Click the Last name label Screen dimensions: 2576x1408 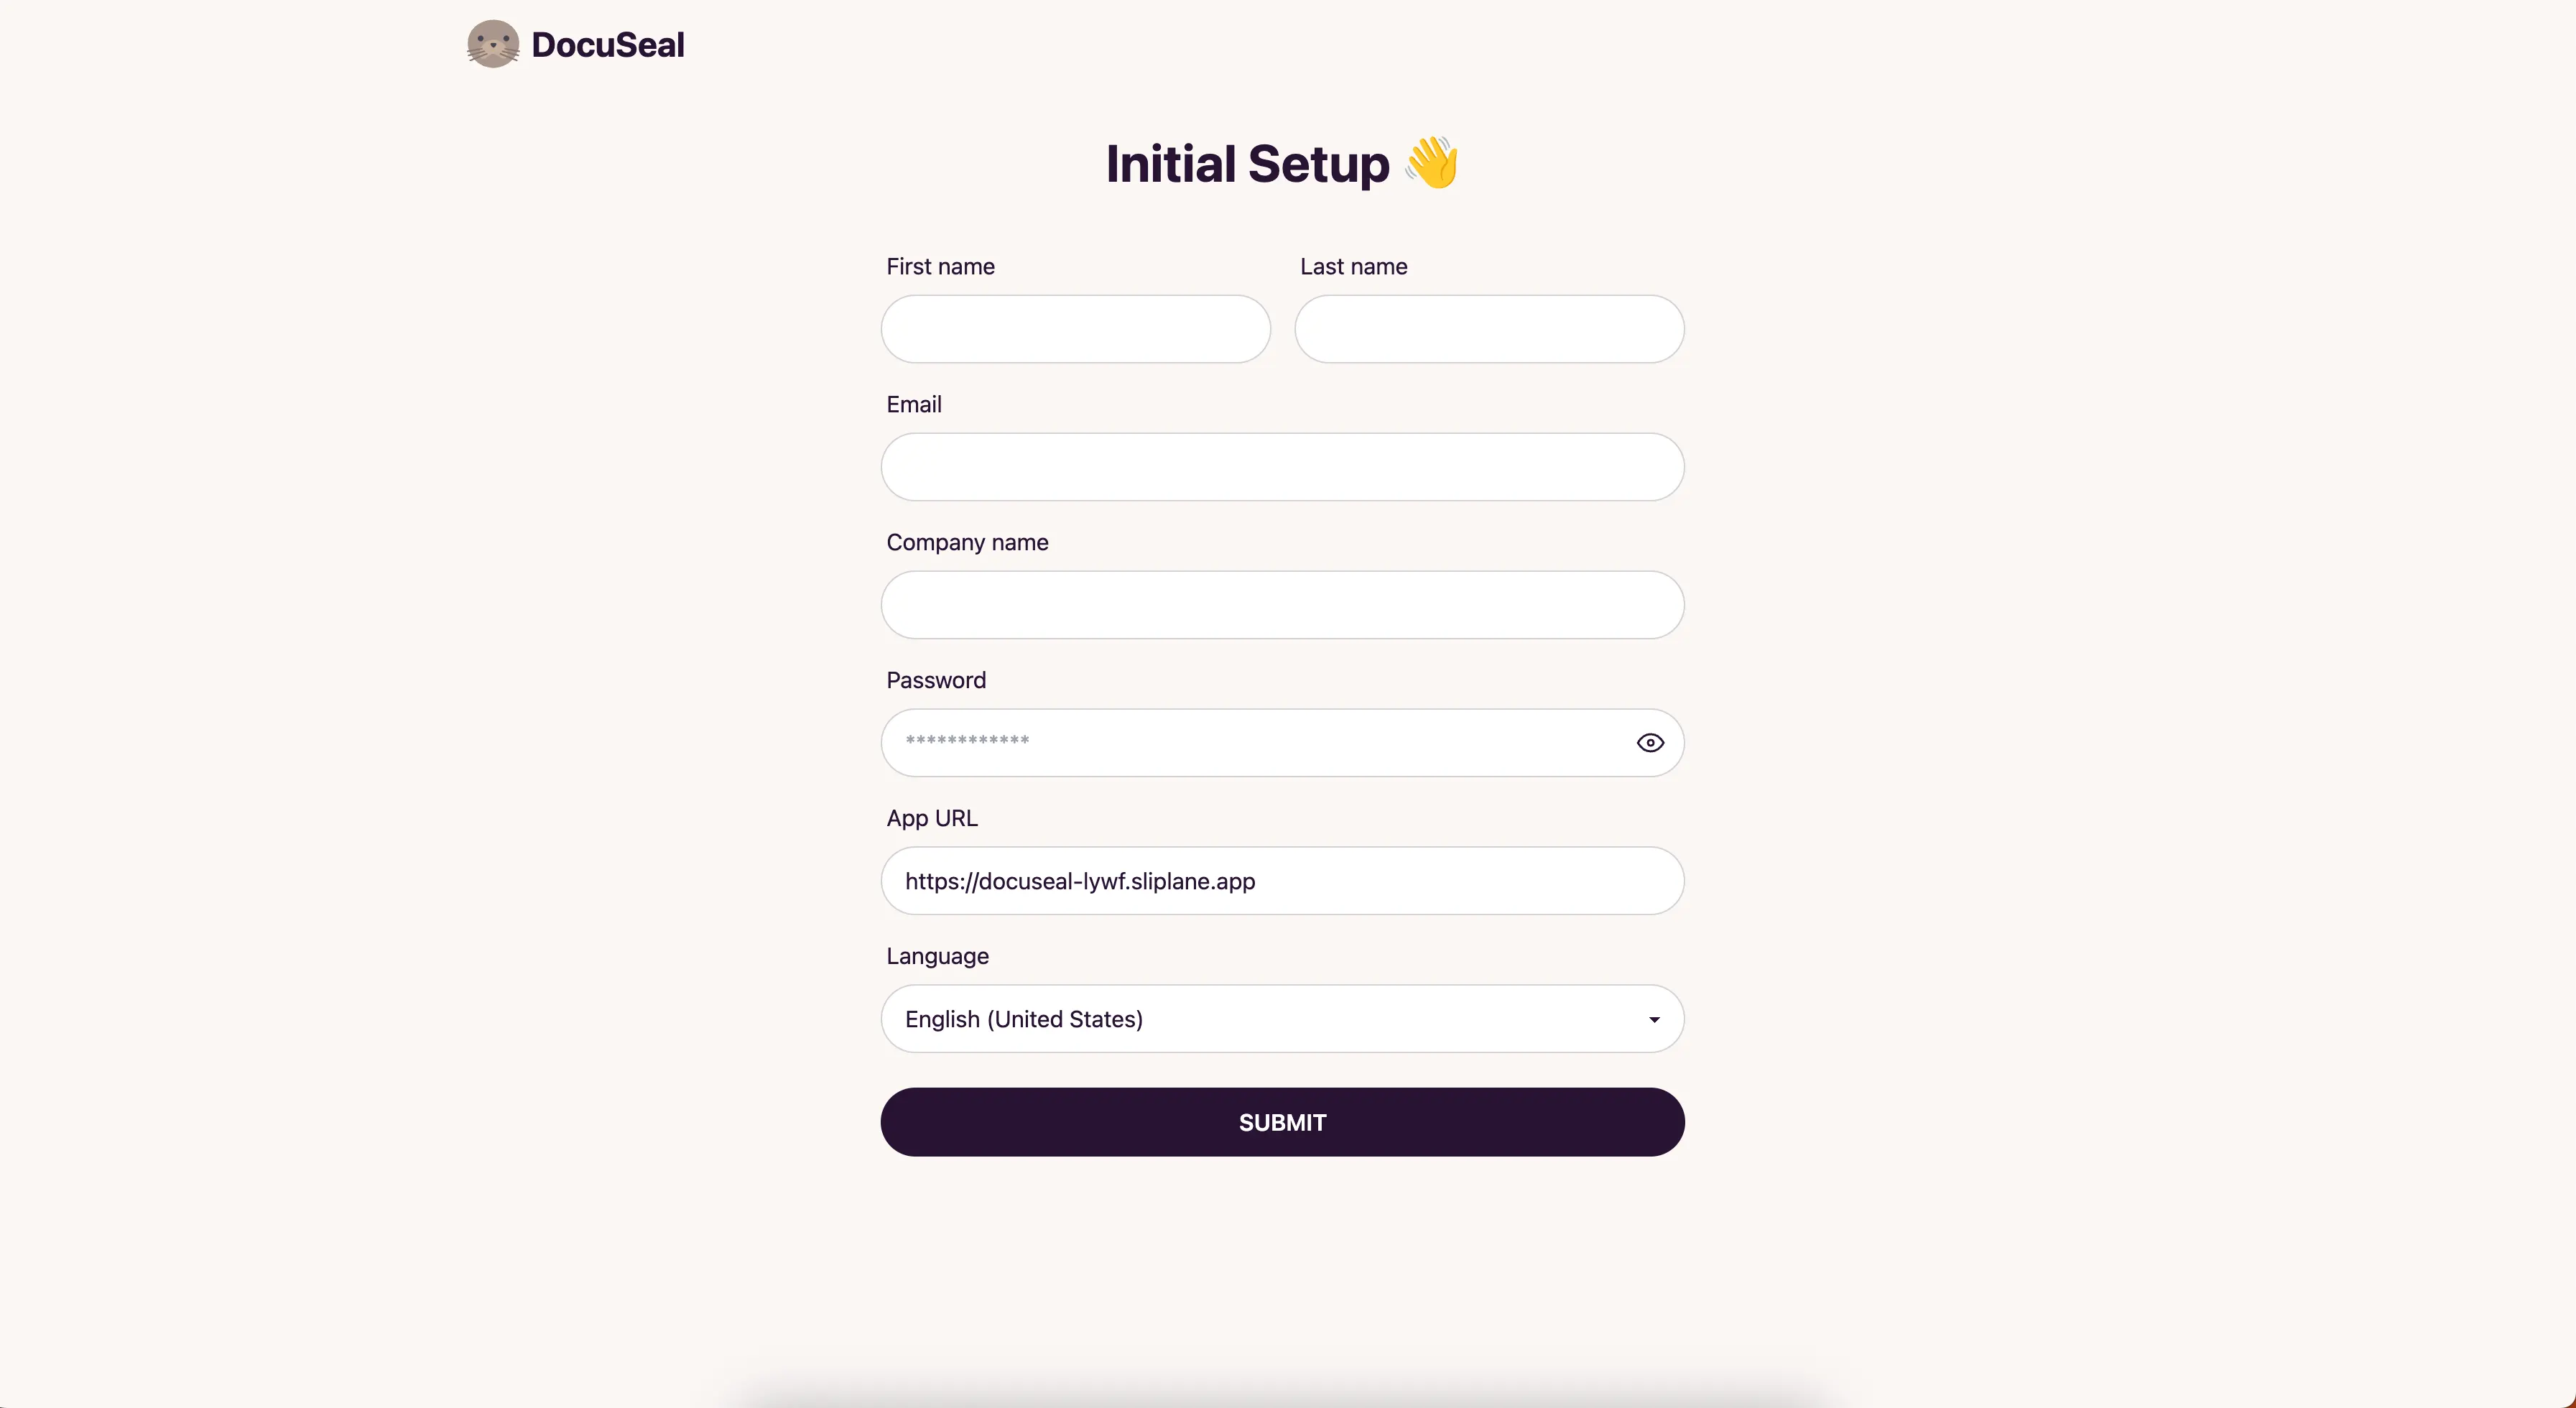tap(1353, 266)
